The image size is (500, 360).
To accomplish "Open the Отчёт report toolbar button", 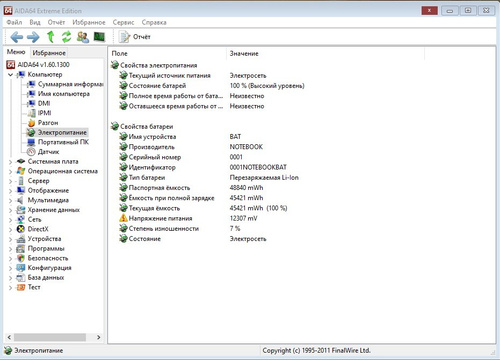I will [x=135, y=37].
